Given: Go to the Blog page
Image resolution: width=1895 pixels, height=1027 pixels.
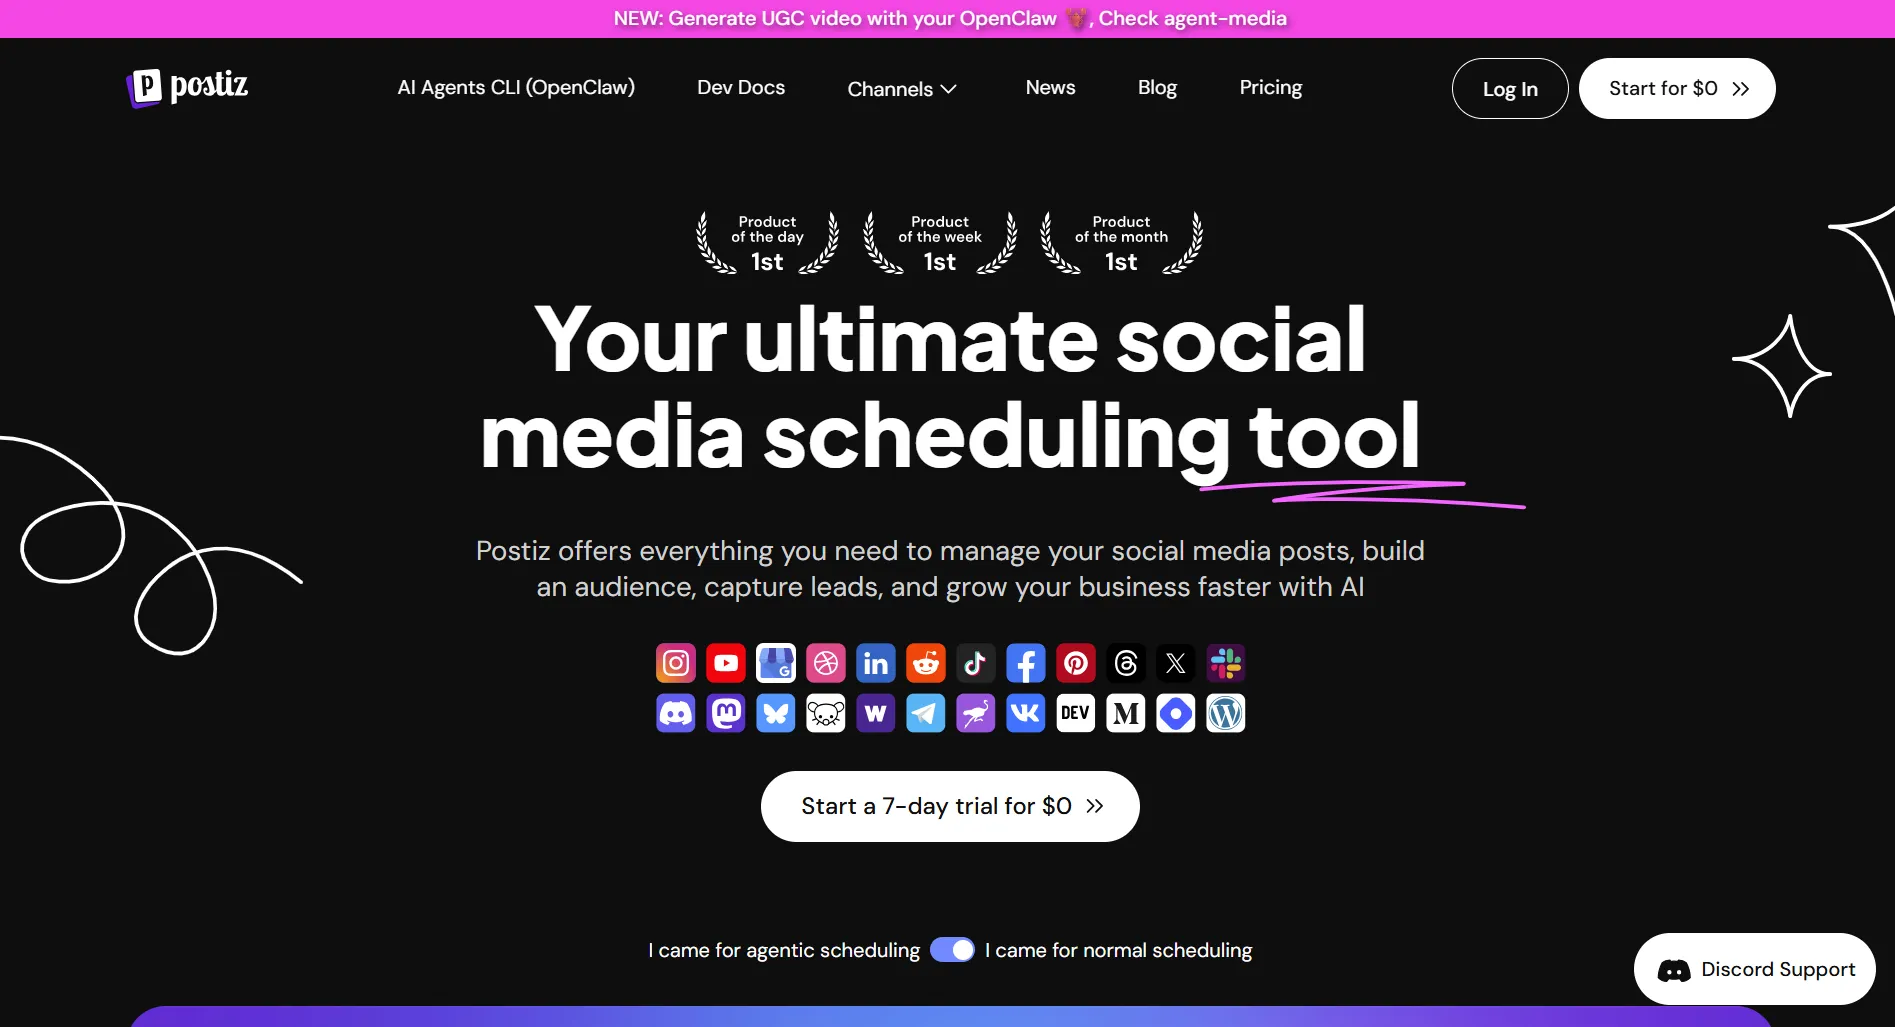Looking at the screenshot, I should click(1157, 87).
